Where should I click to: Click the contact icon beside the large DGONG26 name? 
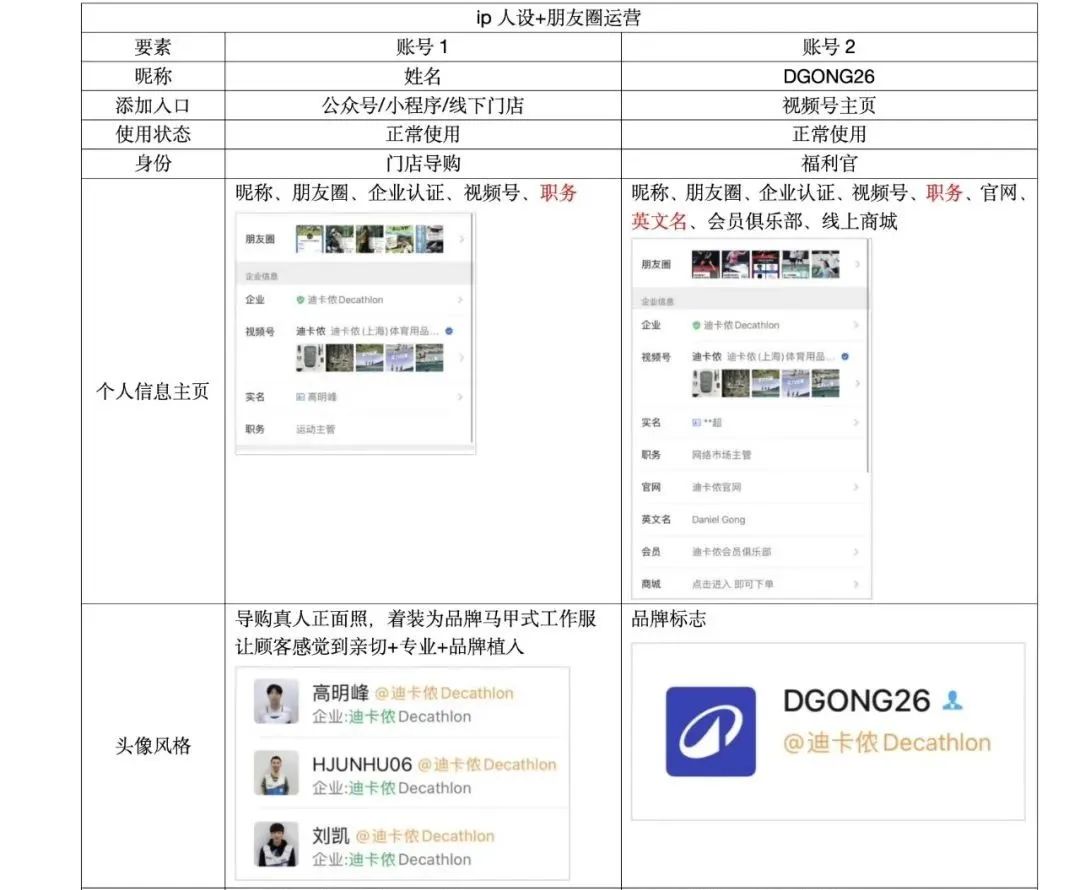click(x=953, y=701)
